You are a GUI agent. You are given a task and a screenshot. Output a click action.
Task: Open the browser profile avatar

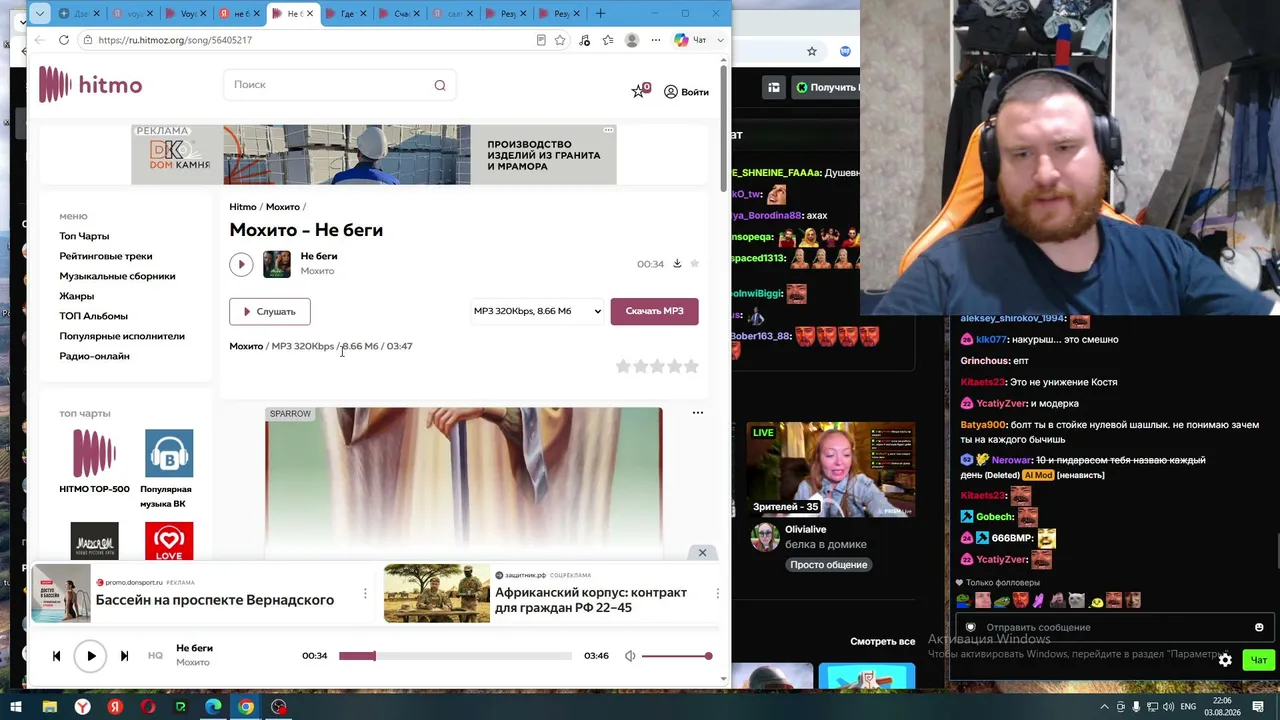point(632,40)
